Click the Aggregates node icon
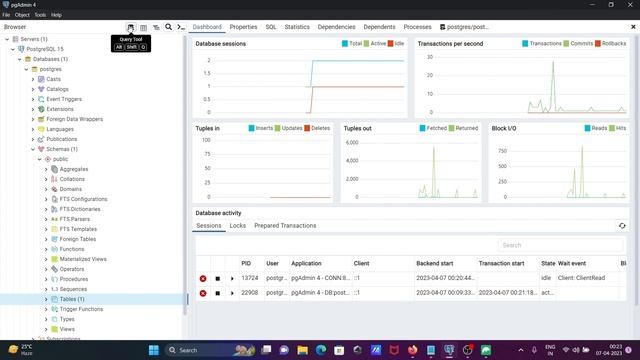The height and width of the screenshot is (360, 640). pyautogui.click(x=54, y=169)
